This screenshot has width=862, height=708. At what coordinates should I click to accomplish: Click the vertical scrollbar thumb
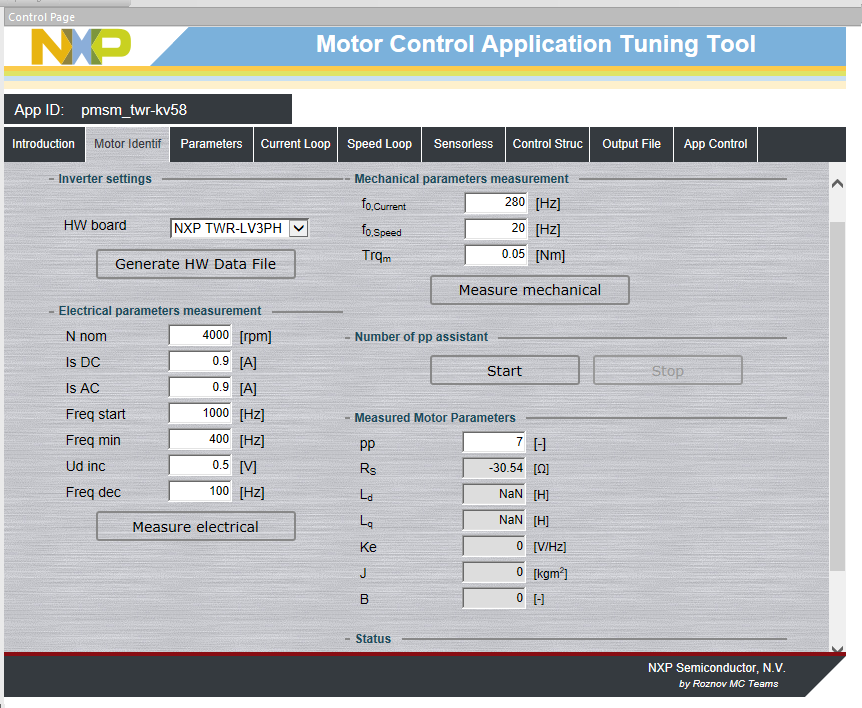coord(837,396)
